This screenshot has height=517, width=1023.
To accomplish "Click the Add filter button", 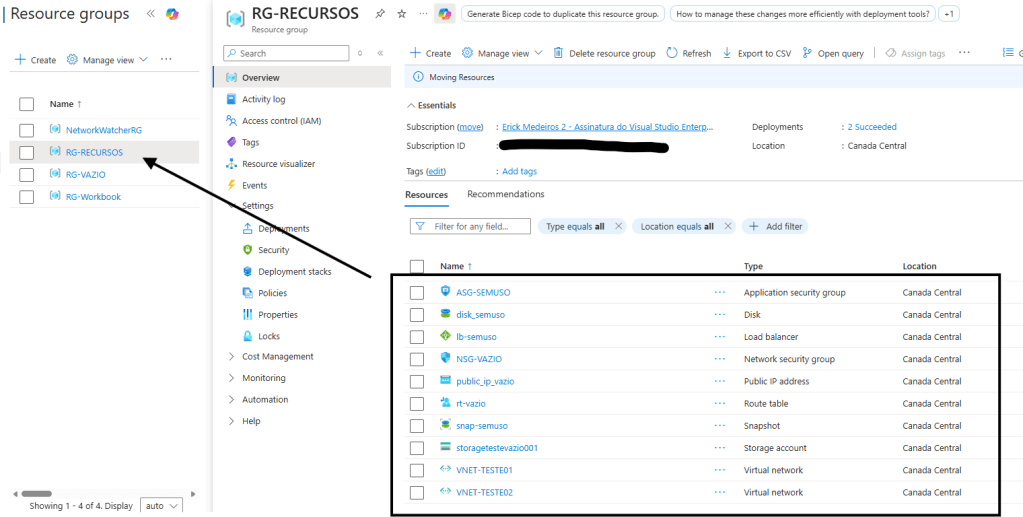I will tap(774, 227).
